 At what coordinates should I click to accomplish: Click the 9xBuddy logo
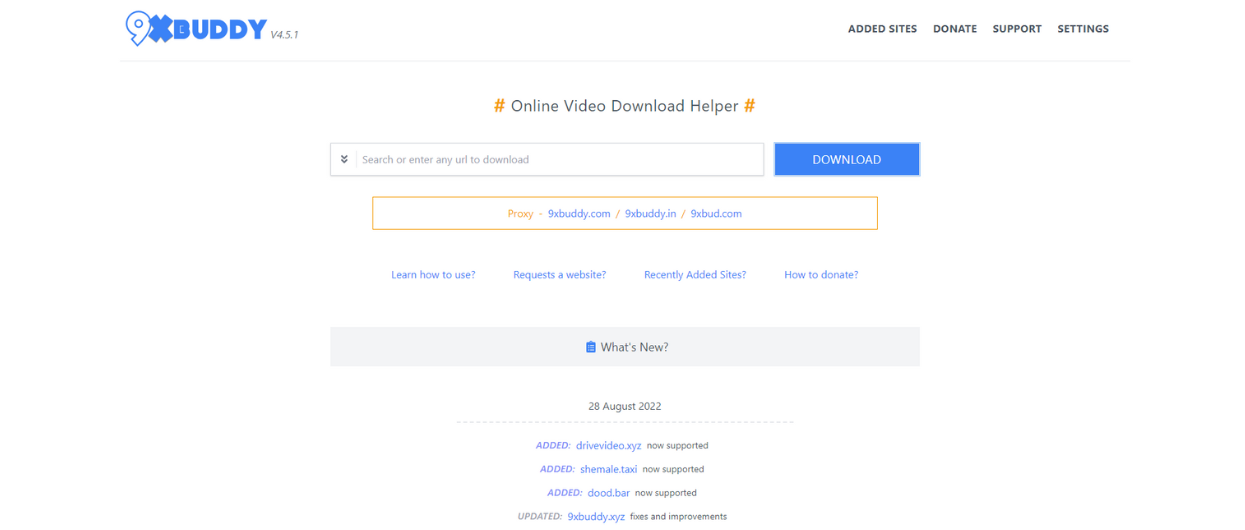pyautogui.click(x=196, y=29)
